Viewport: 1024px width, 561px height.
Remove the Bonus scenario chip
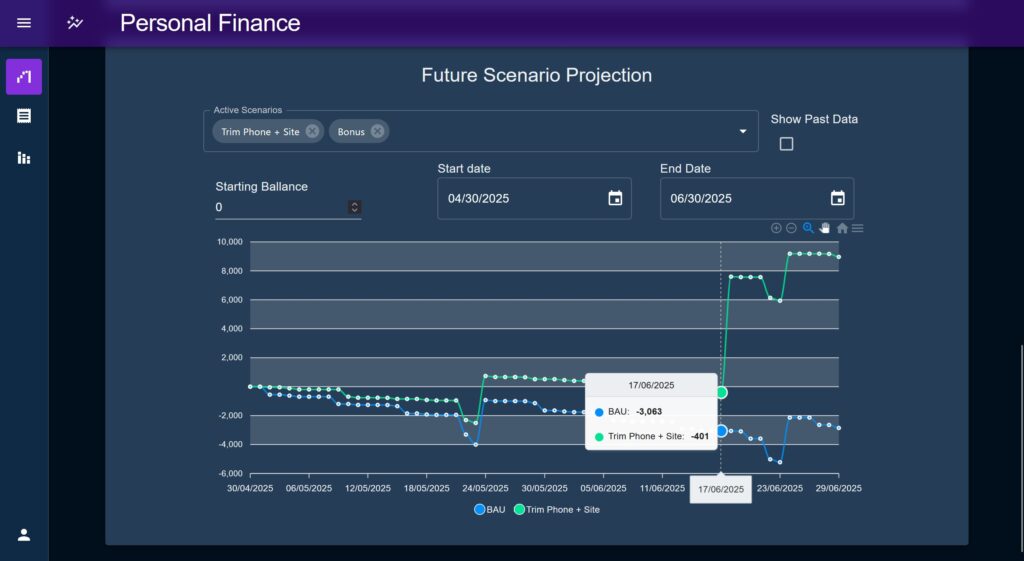tap(377, 131)
